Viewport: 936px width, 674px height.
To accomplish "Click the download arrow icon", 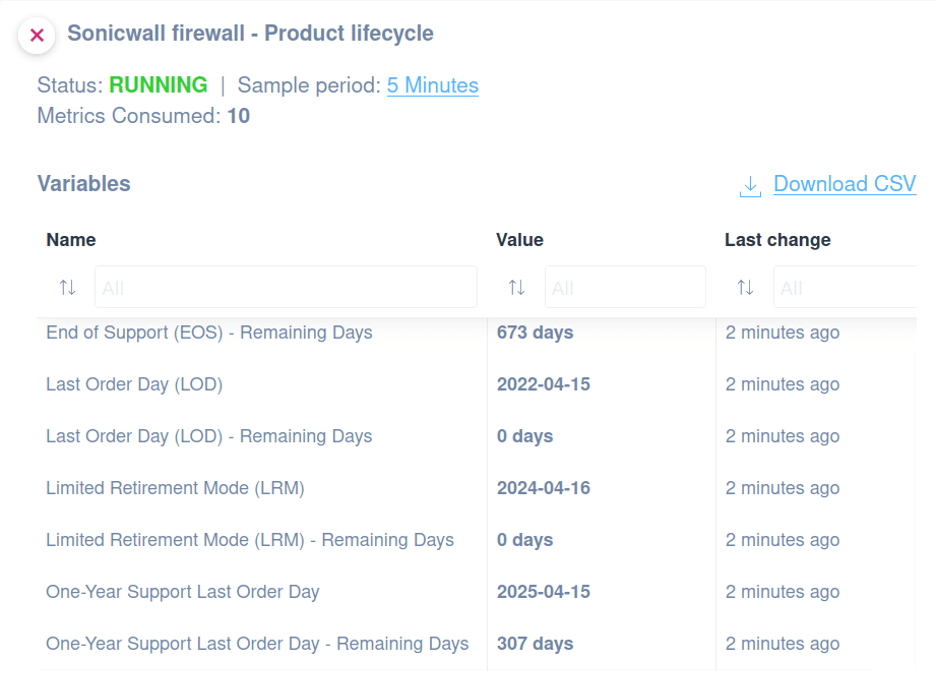I will click(x=750, y=186).
